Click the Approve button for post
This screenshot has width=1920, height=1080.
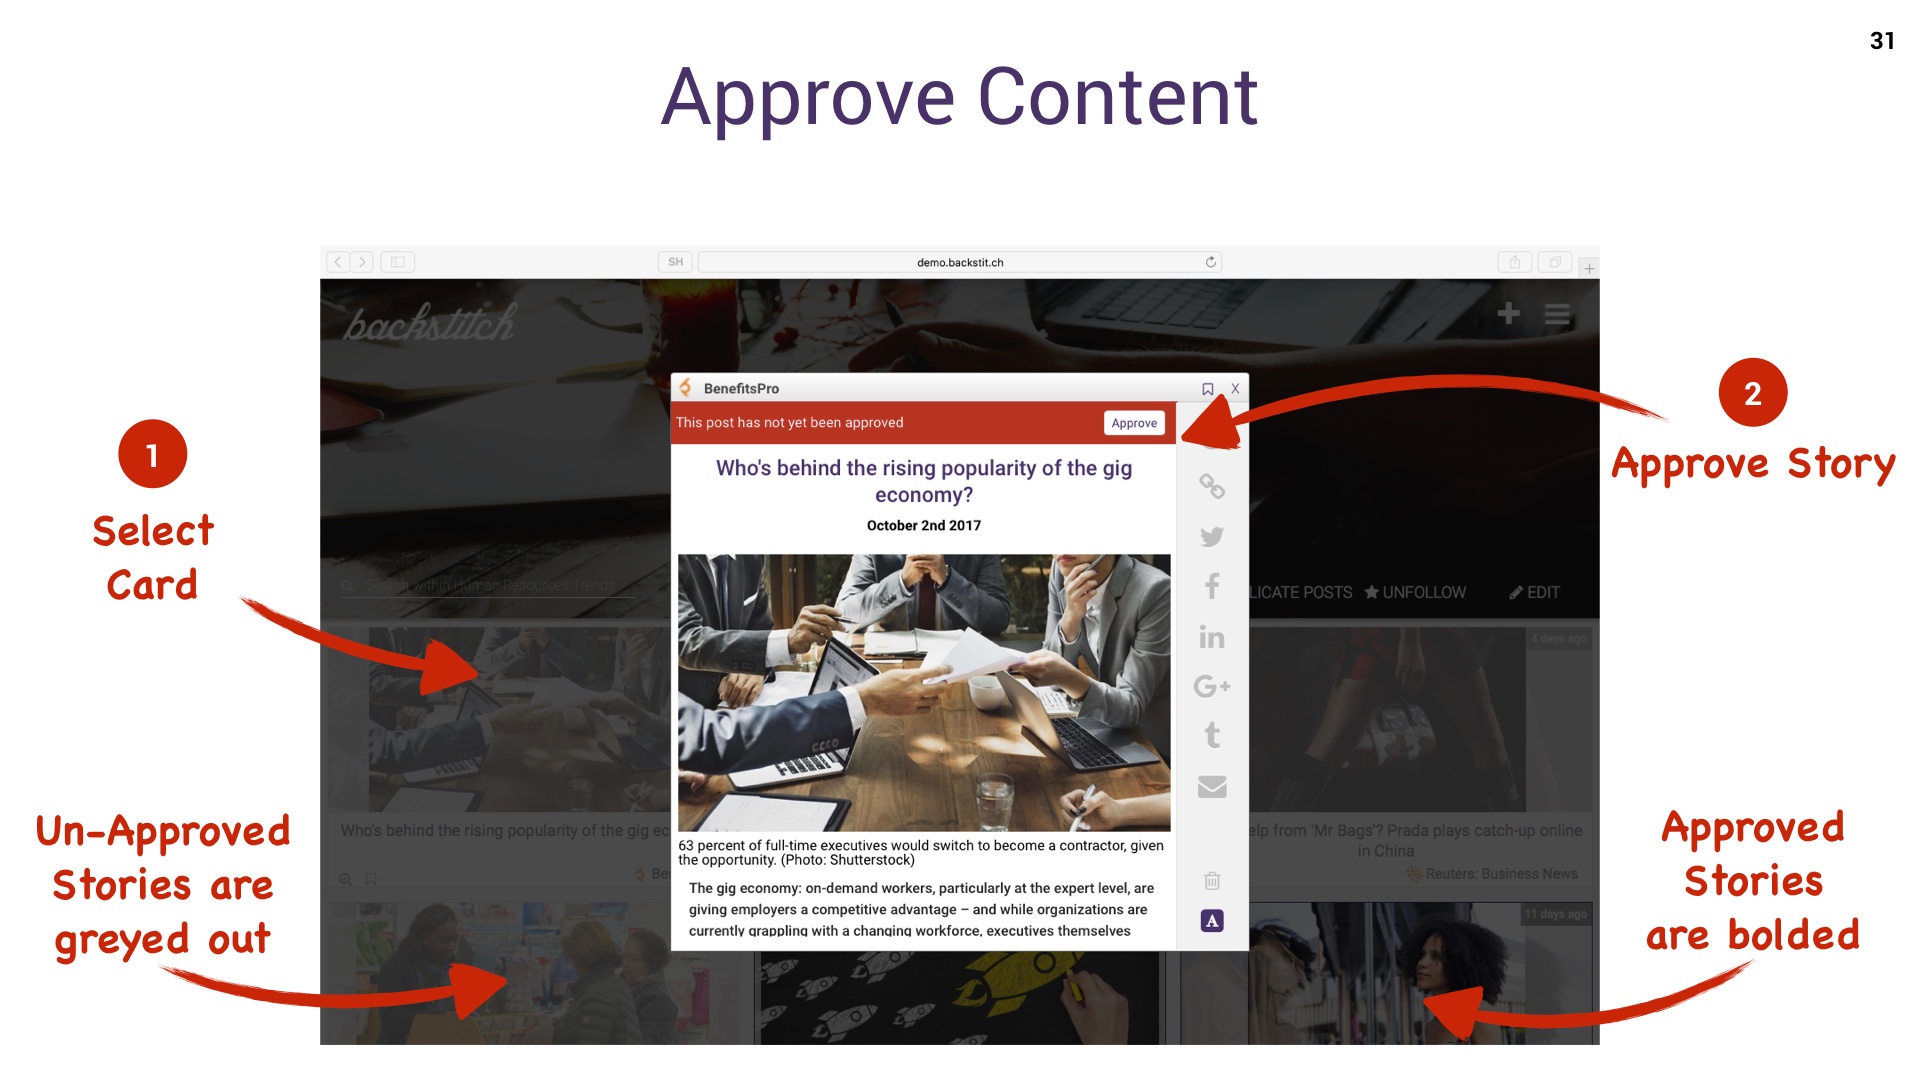1131,421
